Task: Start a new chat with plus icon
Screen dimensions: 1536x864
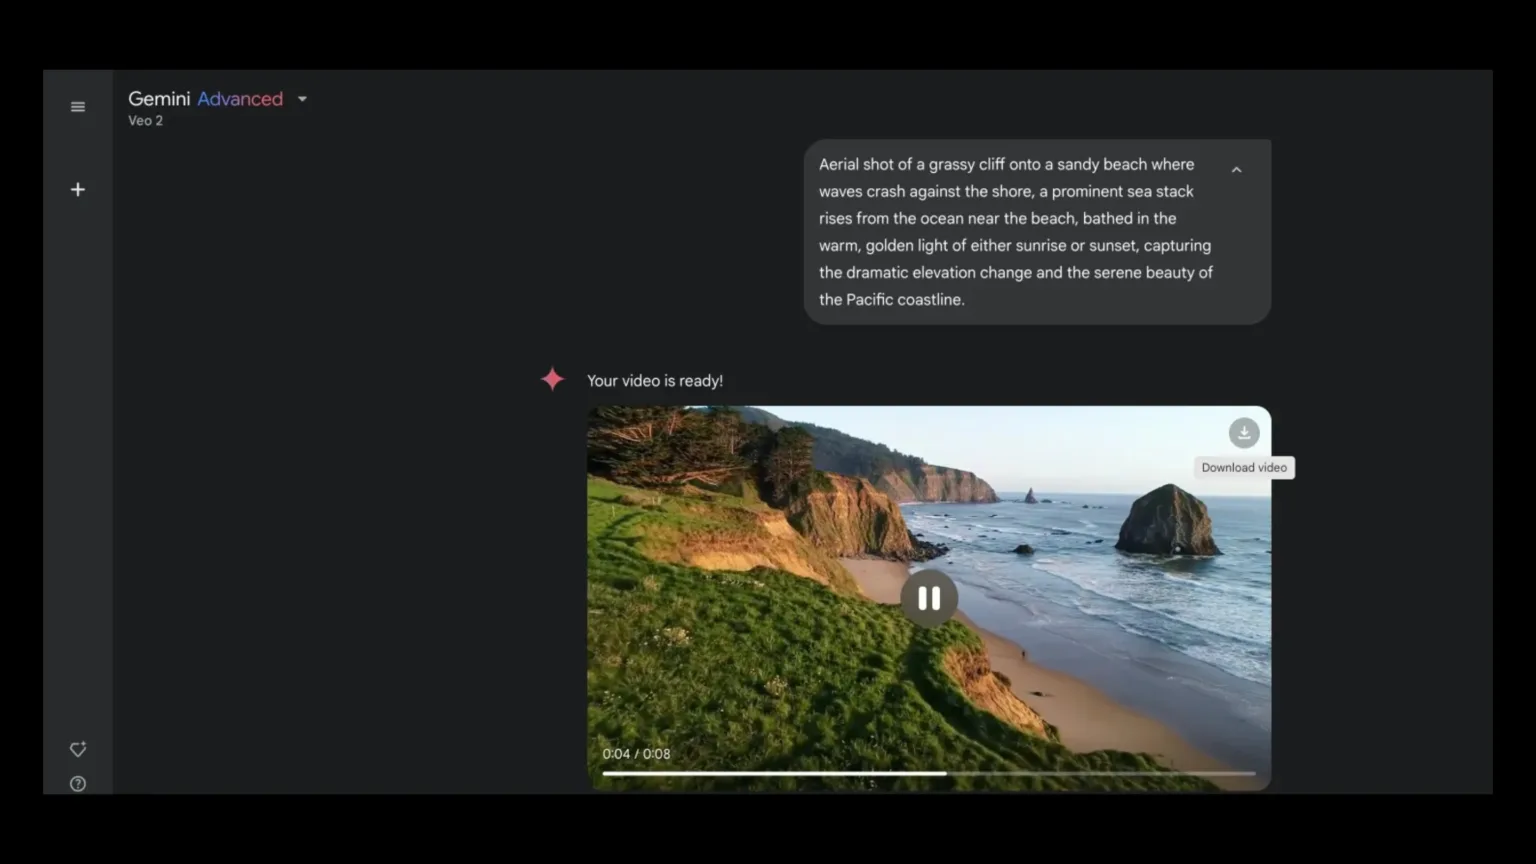Action: pos(78,189)
